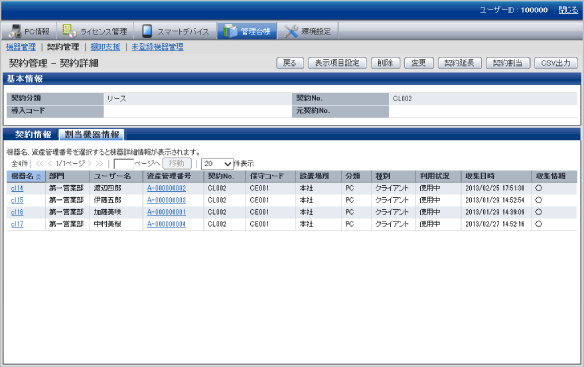
Task: Click the PC情報 computer icon
Action: [16, 31]
